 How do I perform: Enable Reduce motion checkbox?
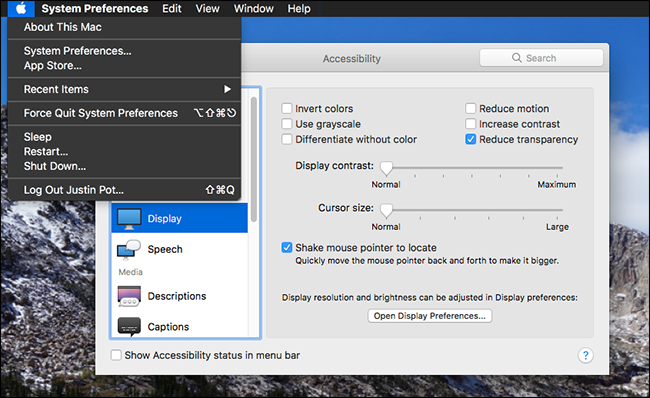(471, 109)
